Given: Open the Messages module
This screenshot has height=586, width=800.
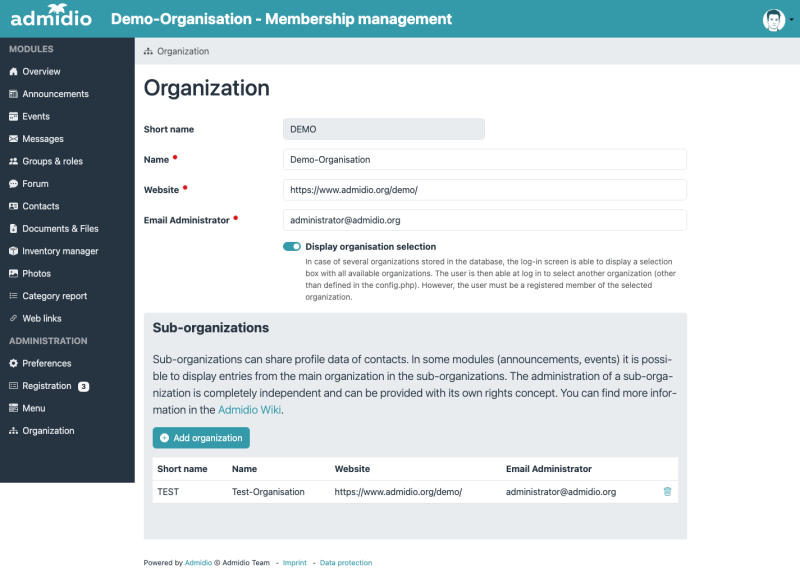Looking at the screenshot, I should (43, 139).
